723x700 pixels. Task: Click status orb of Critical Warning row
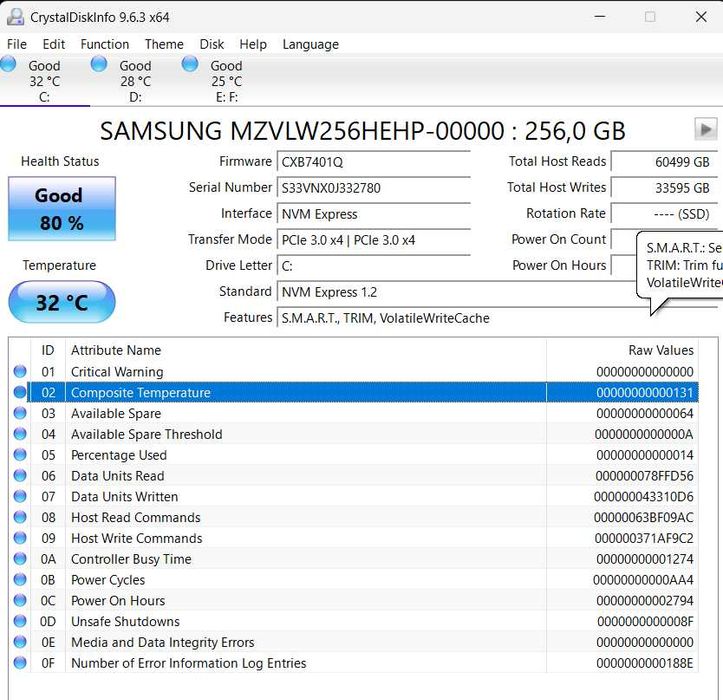click(x=20, y=371)
